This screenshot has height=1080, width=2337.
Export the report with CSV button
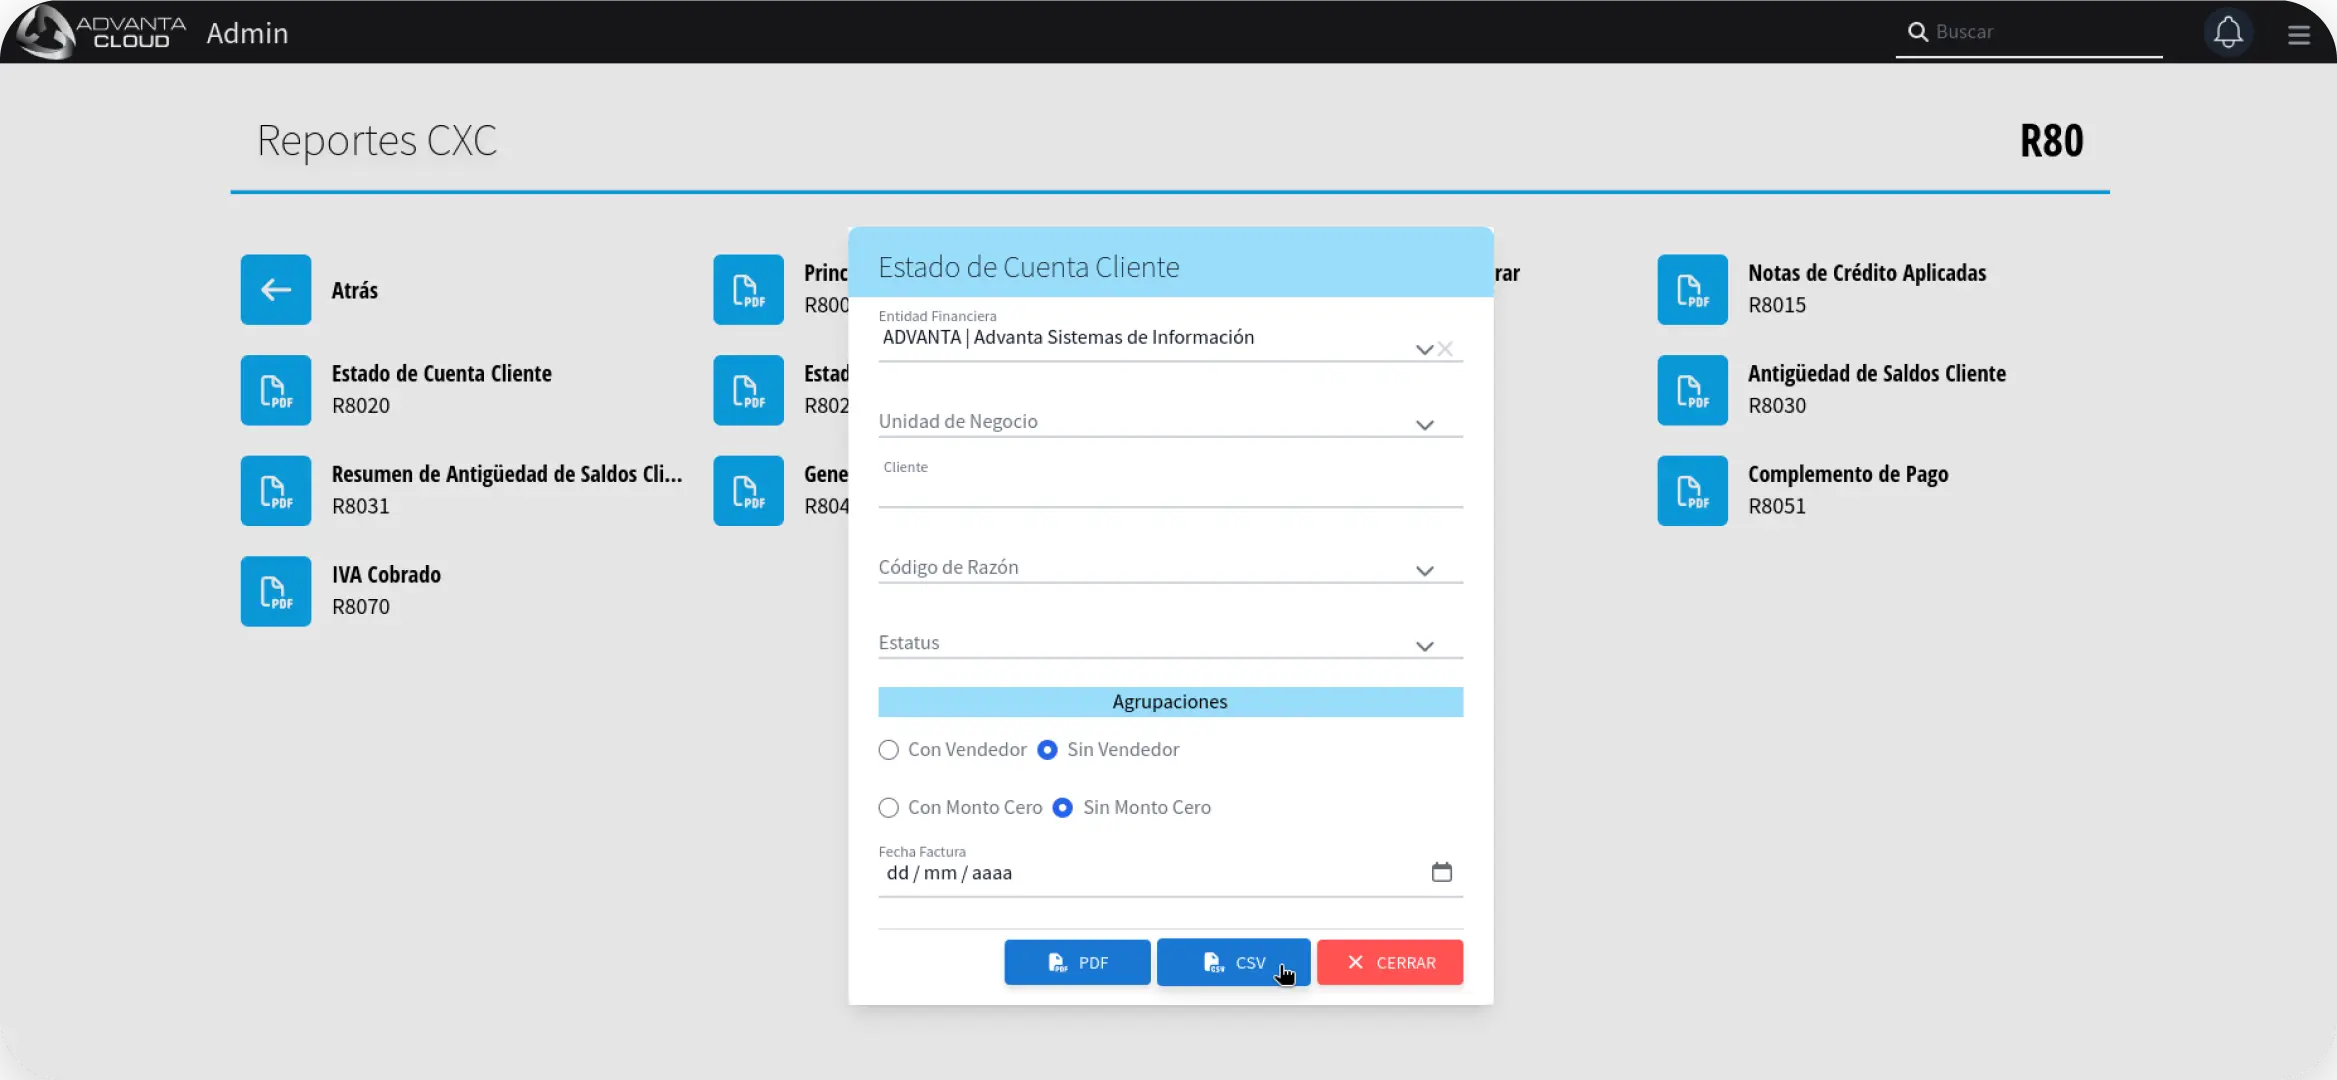pyautogui.click(x=1232, y=962)
